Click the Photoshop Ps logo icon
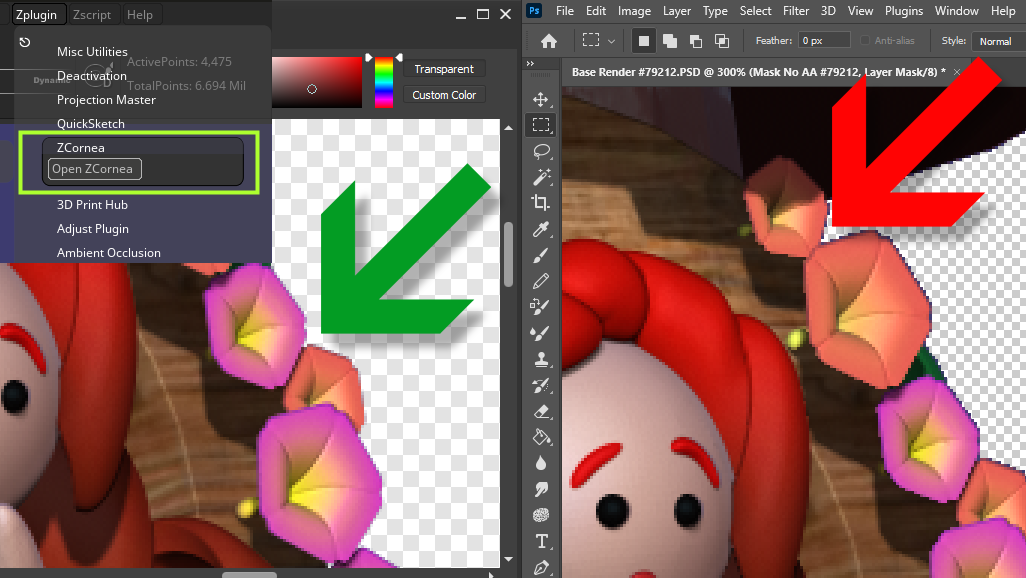Image resolution: width=1026 pixels, height=578 pixels. click(x=535, y=10)
